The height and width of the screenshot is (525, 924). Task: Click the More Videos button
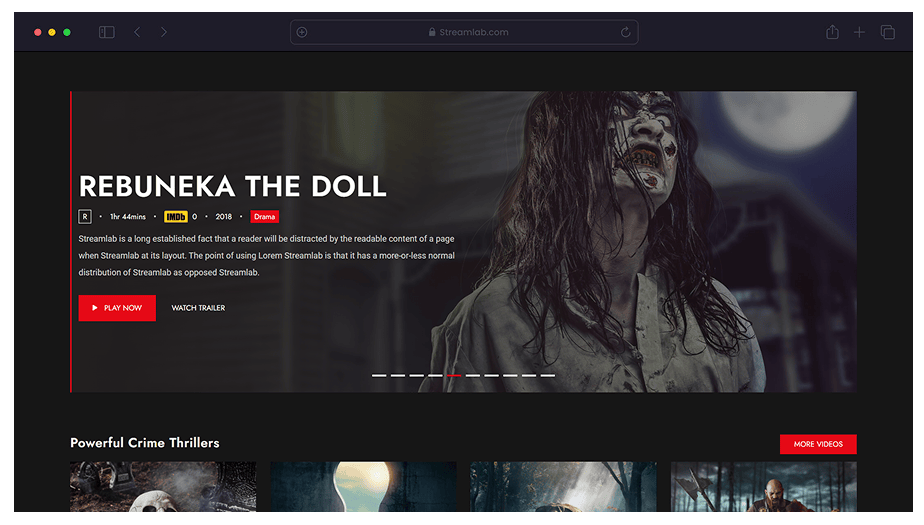pos(817,444)
